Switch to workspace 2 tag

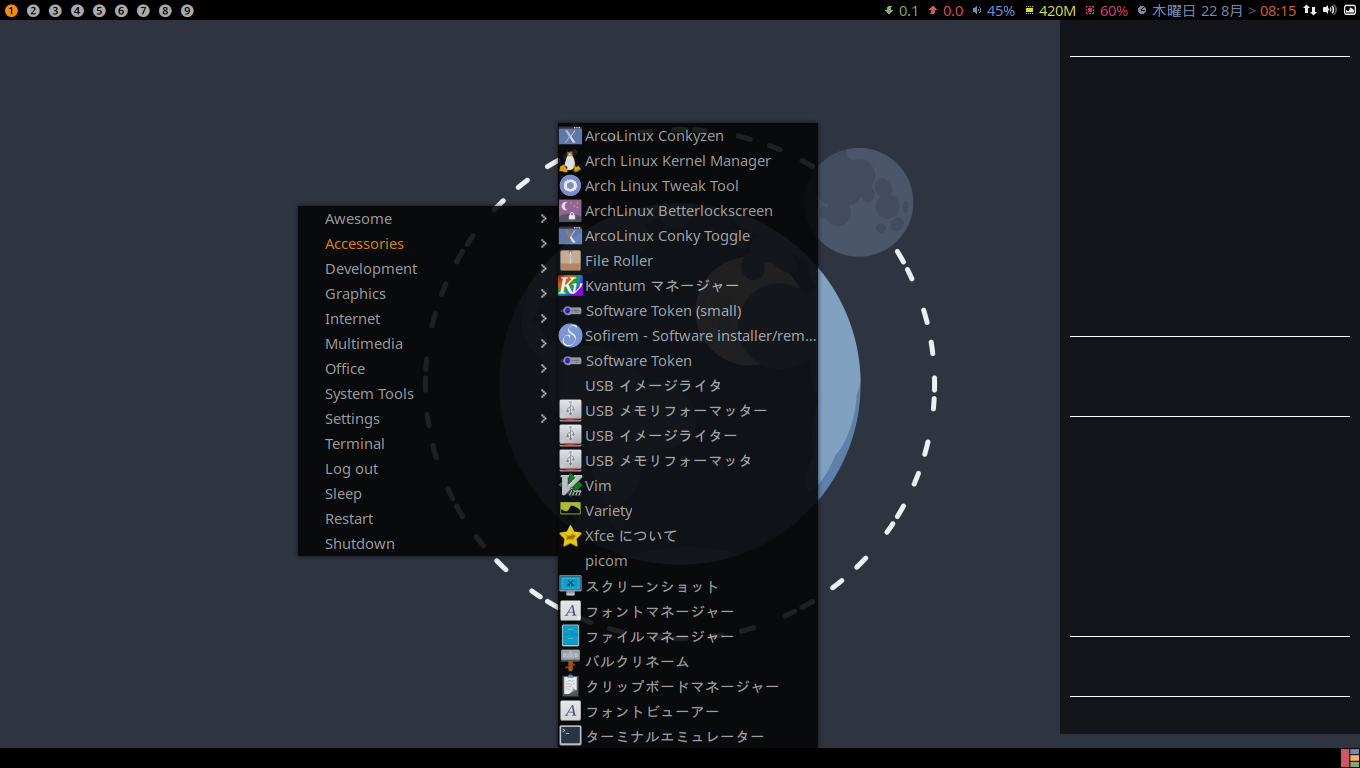click(x=33, y=11)
